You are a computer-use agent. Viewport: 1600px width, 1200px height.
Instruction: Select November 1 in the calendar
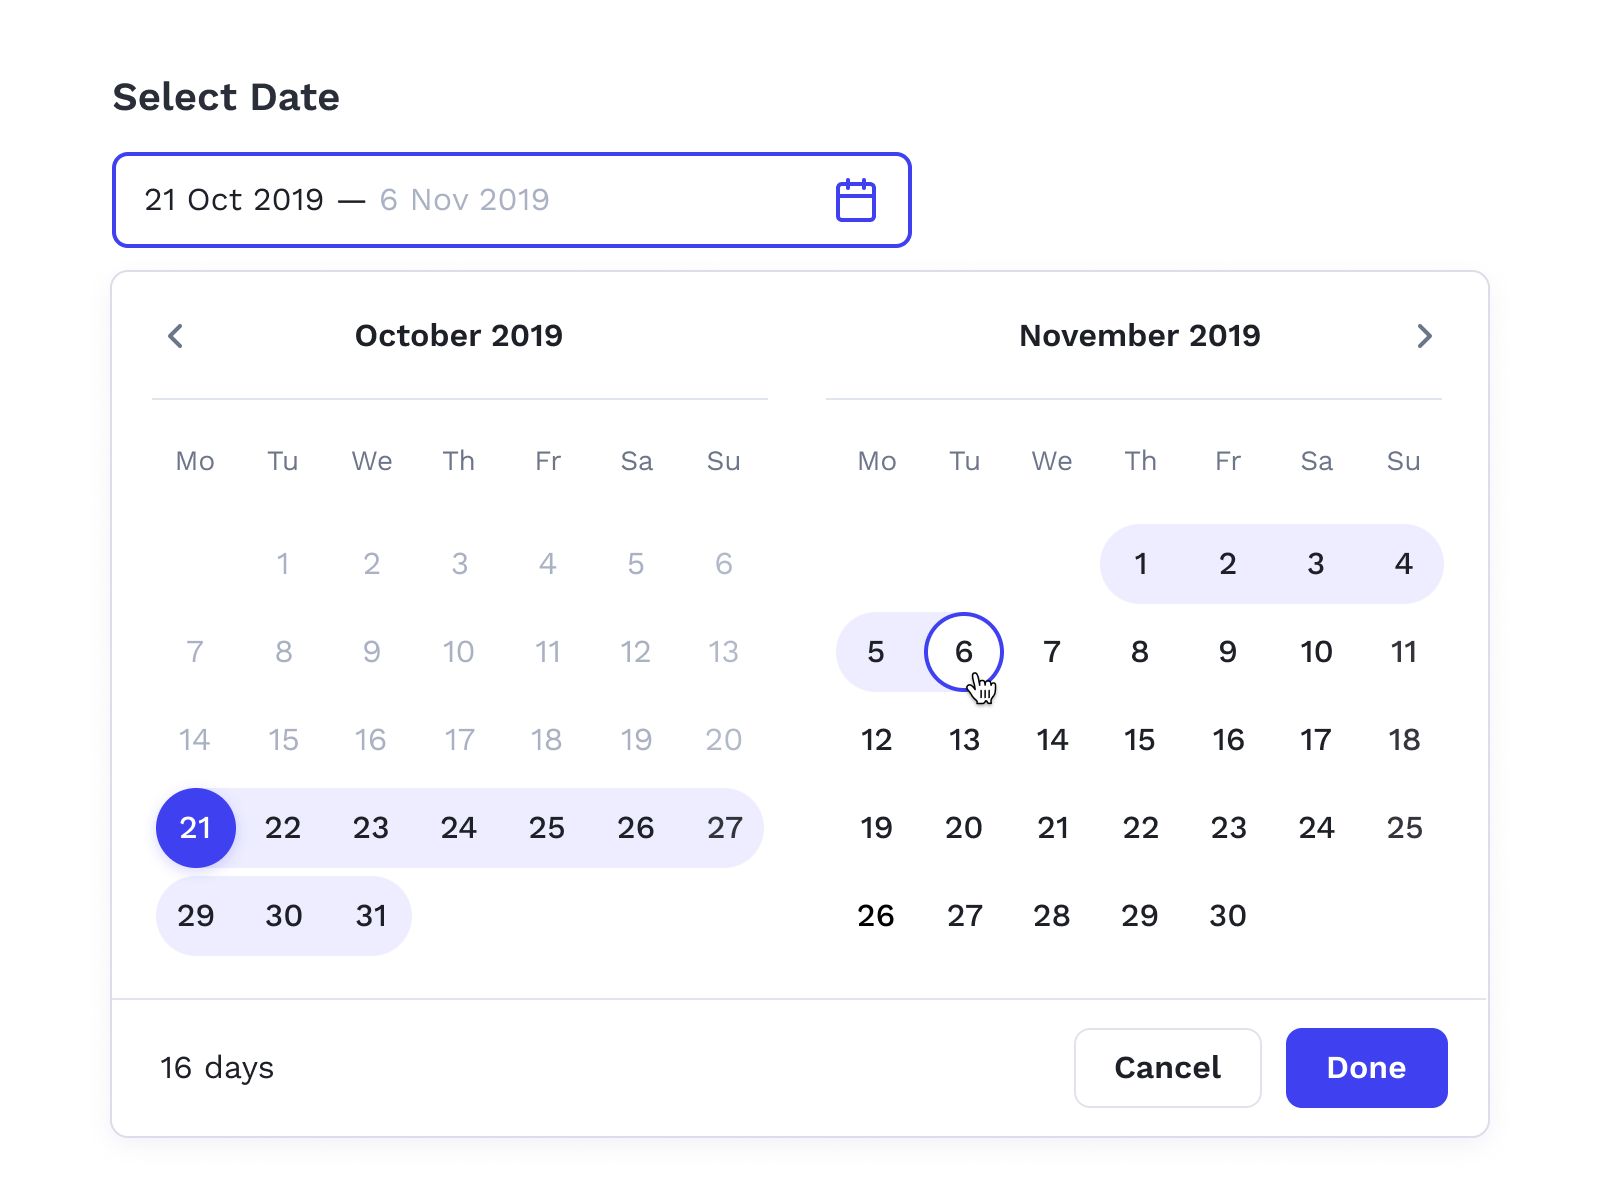click(x=1140, y=564)
